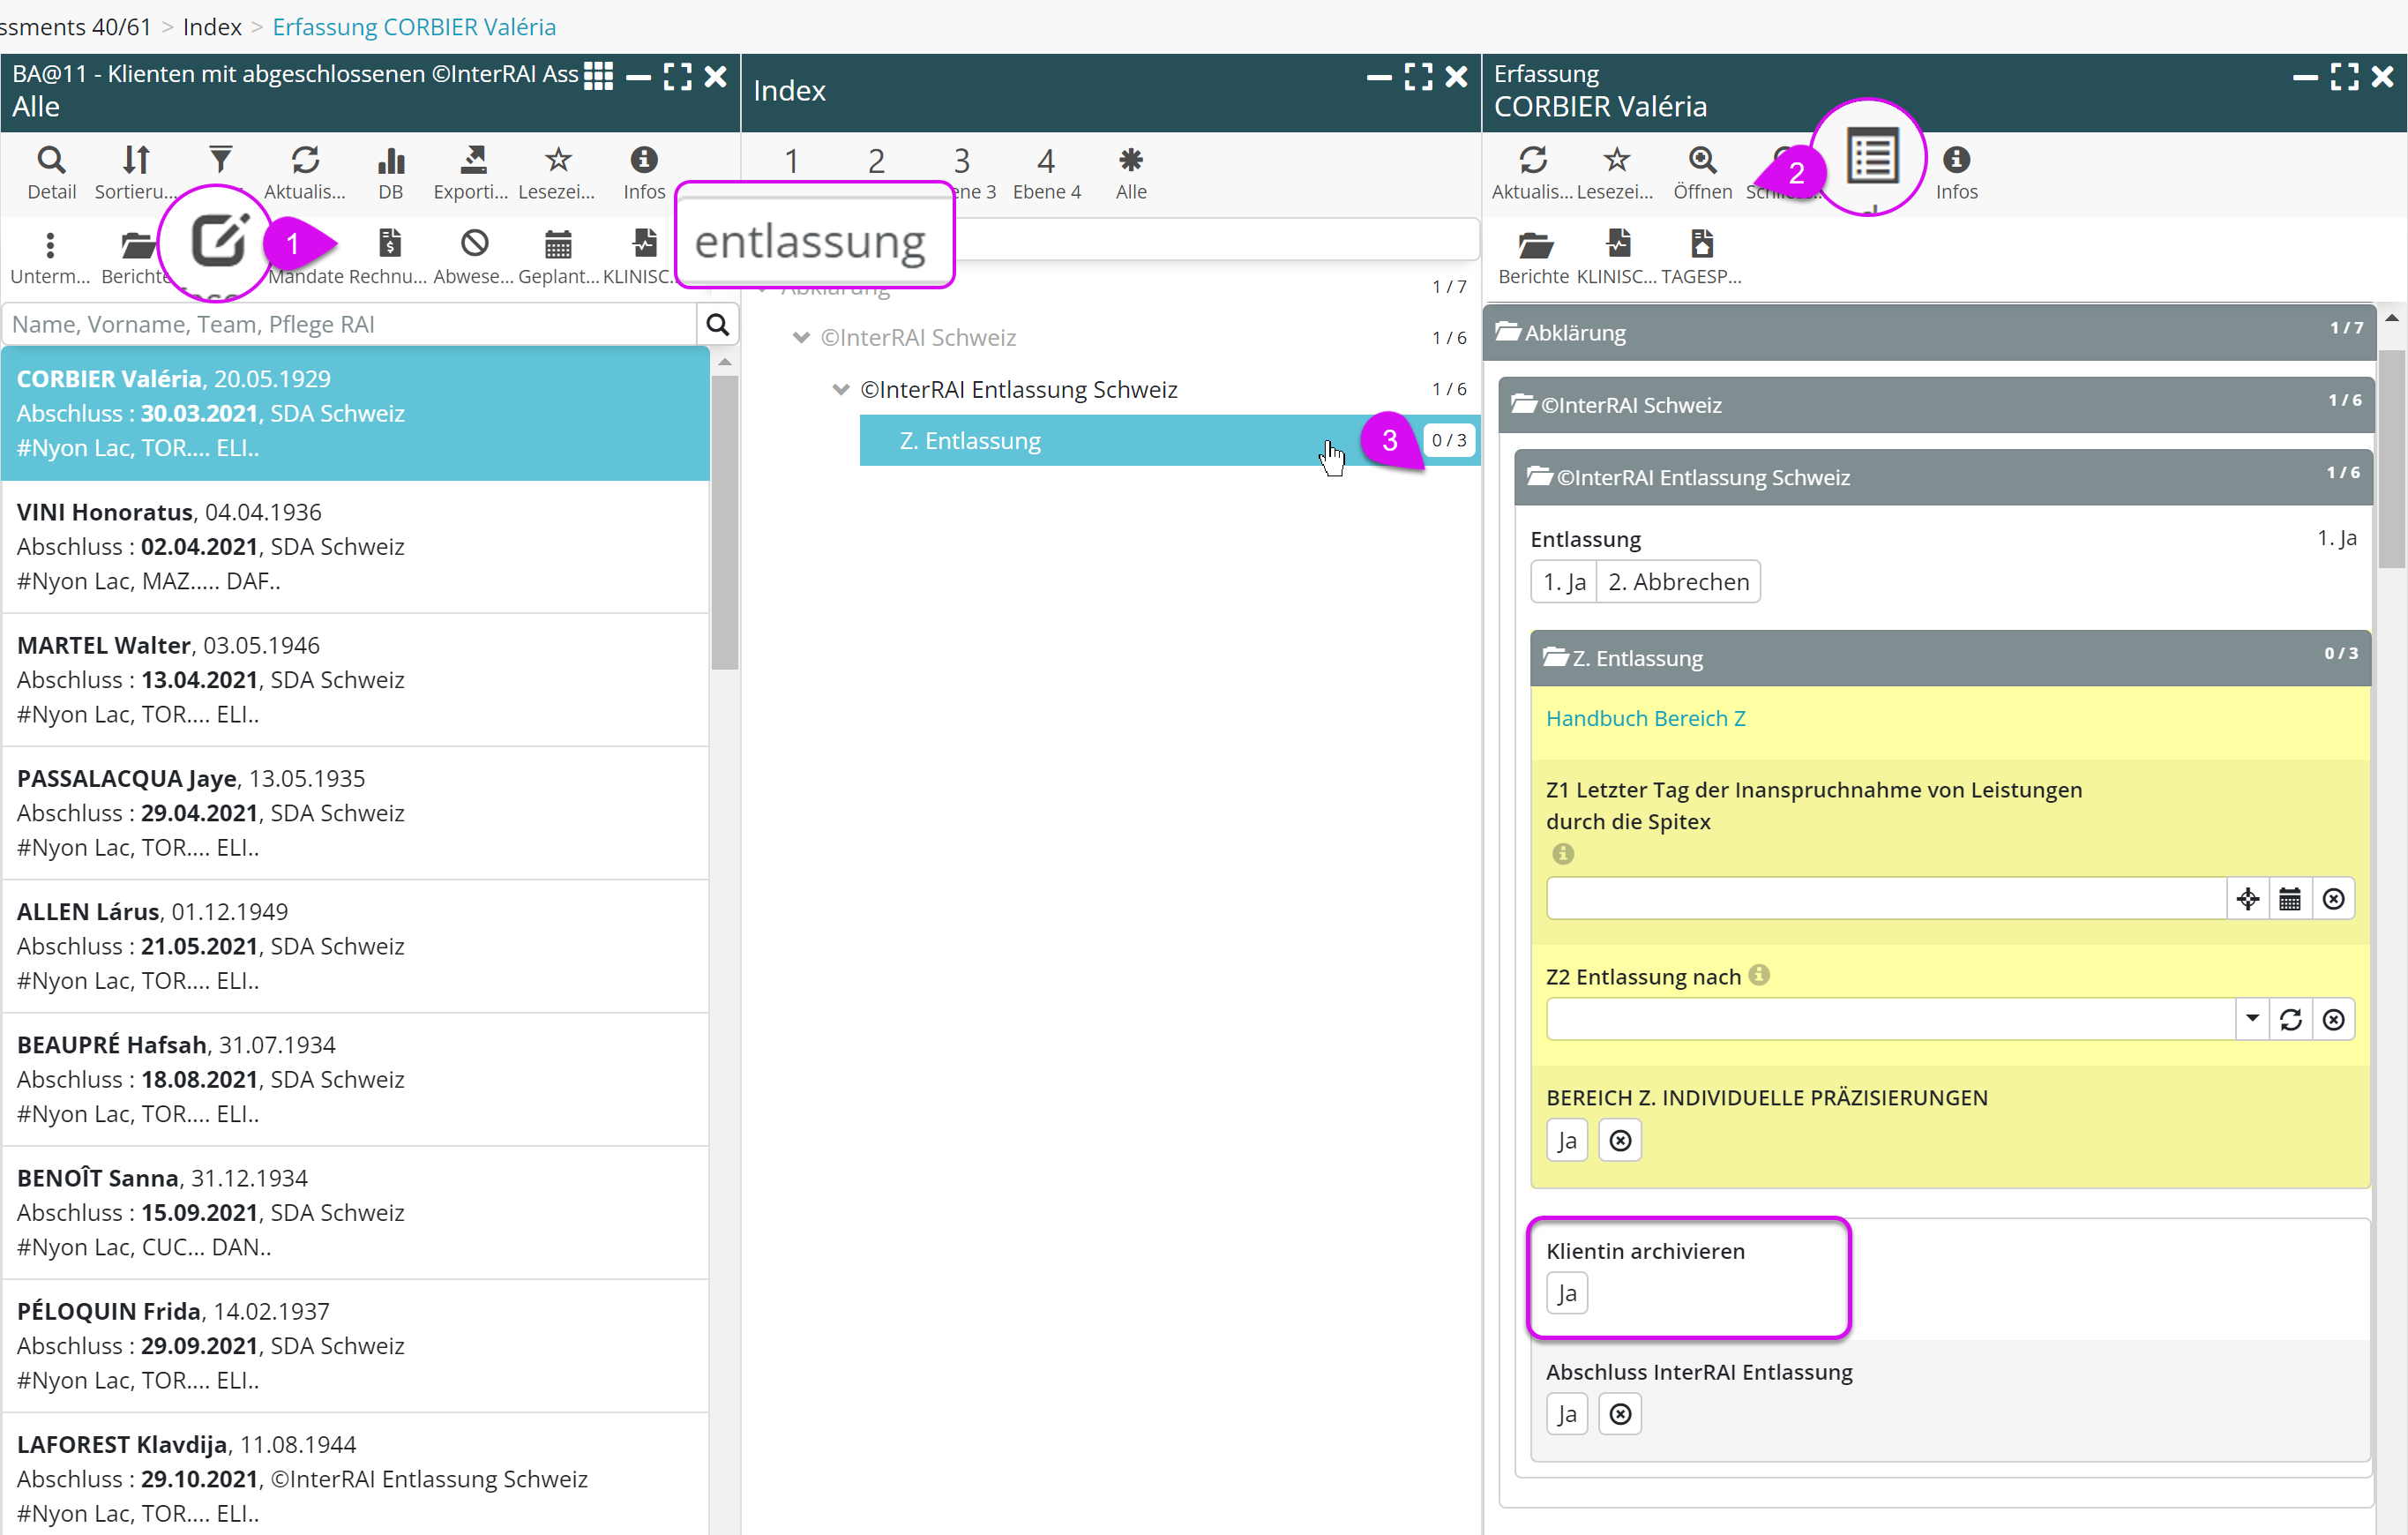Select the Alle asterisk tab in Index
The height and width of the screenshot is (1535, 2408).
pyautogui.click(x=1131, y=172)
